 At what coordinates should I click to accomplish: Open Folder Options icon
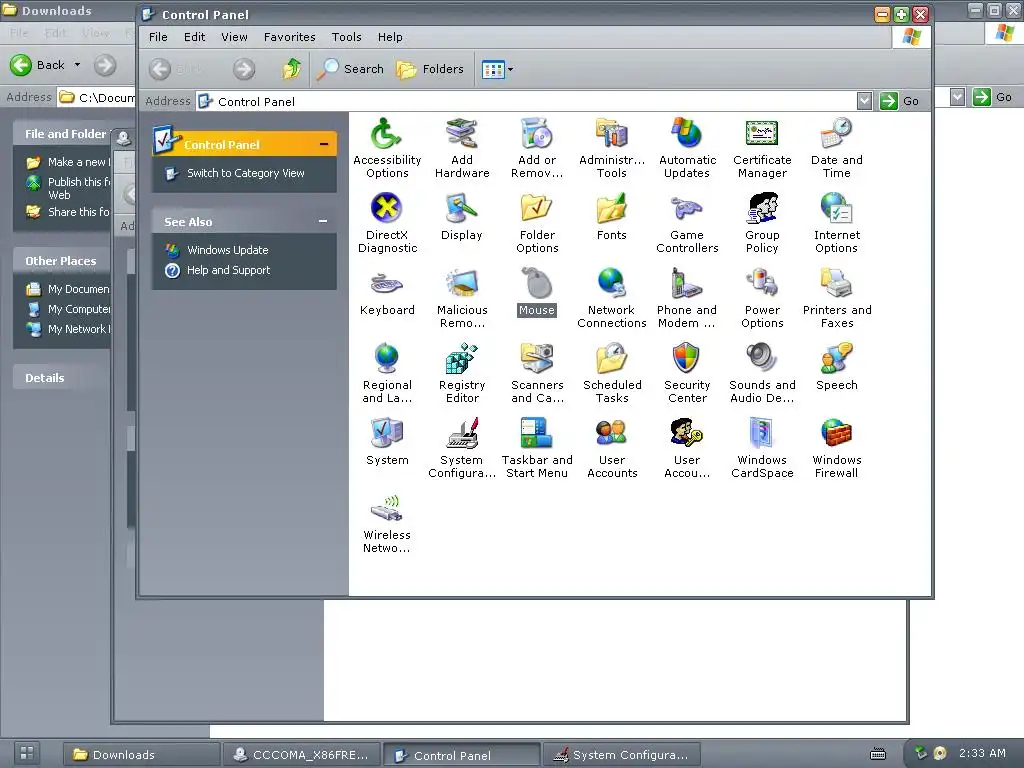[x=537, y=223]
